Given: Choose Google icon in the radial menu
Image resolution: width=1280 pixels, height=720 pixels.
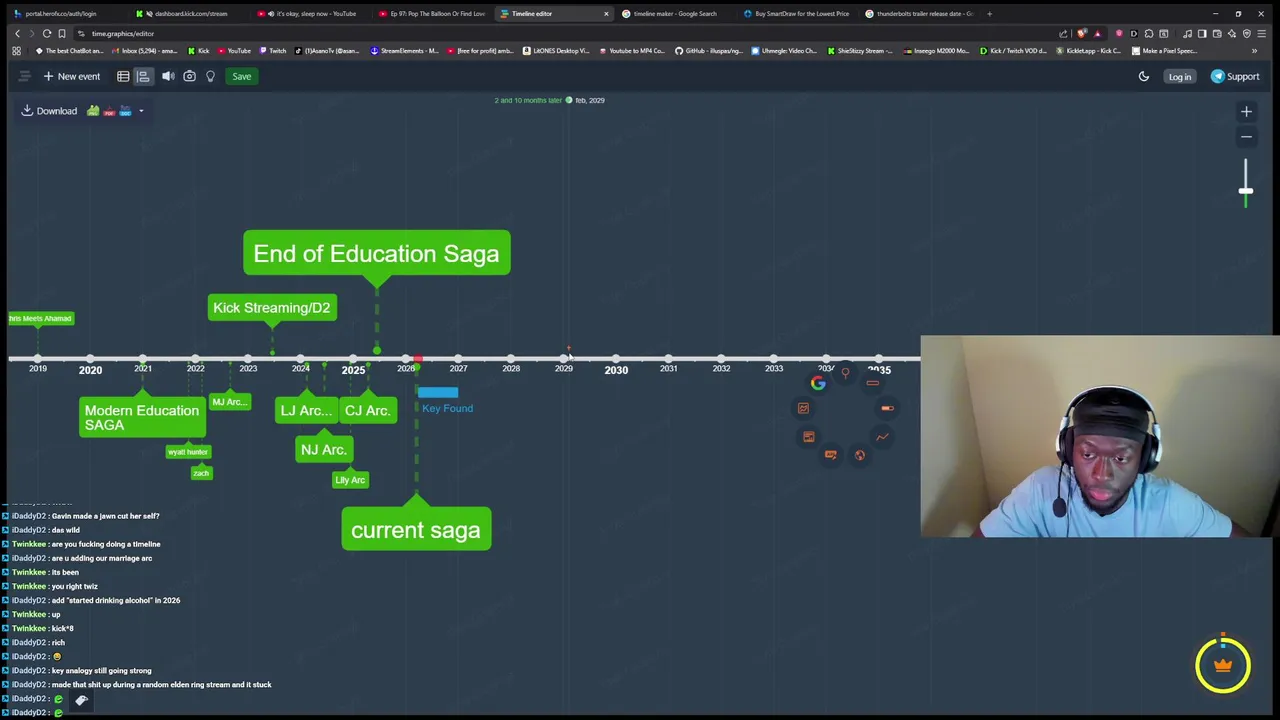Looking at the screenshot, I should click(x=818, y=383).
